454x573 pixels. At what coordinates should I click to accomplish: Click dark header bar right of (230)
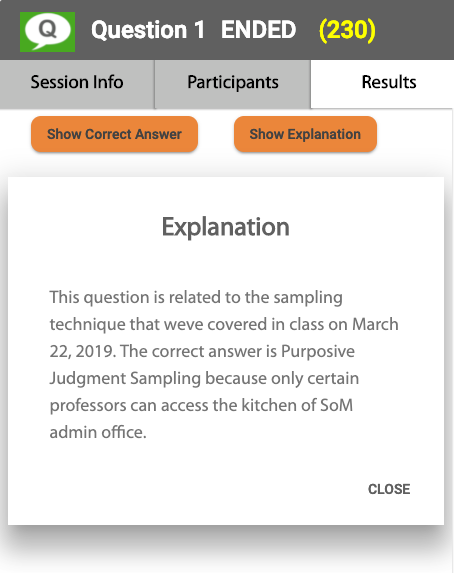(415, 30)
